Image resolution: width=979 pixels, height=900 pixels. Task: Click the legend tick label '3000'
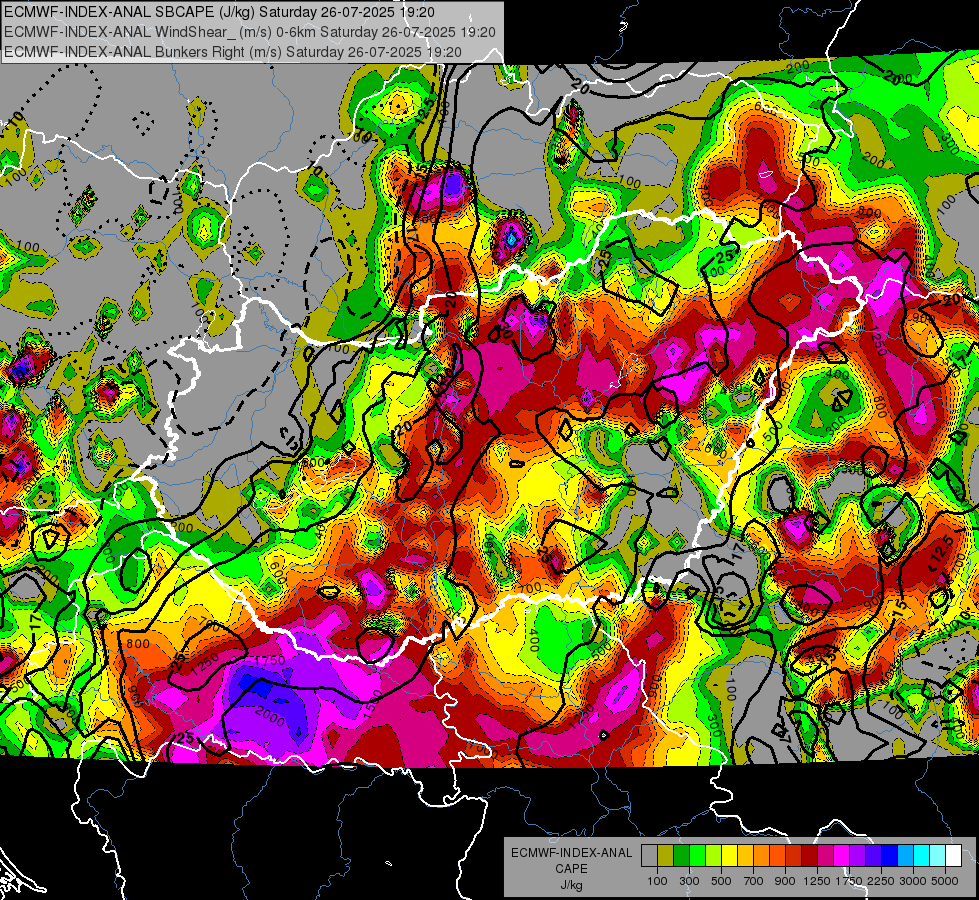(x=913, y=881)
